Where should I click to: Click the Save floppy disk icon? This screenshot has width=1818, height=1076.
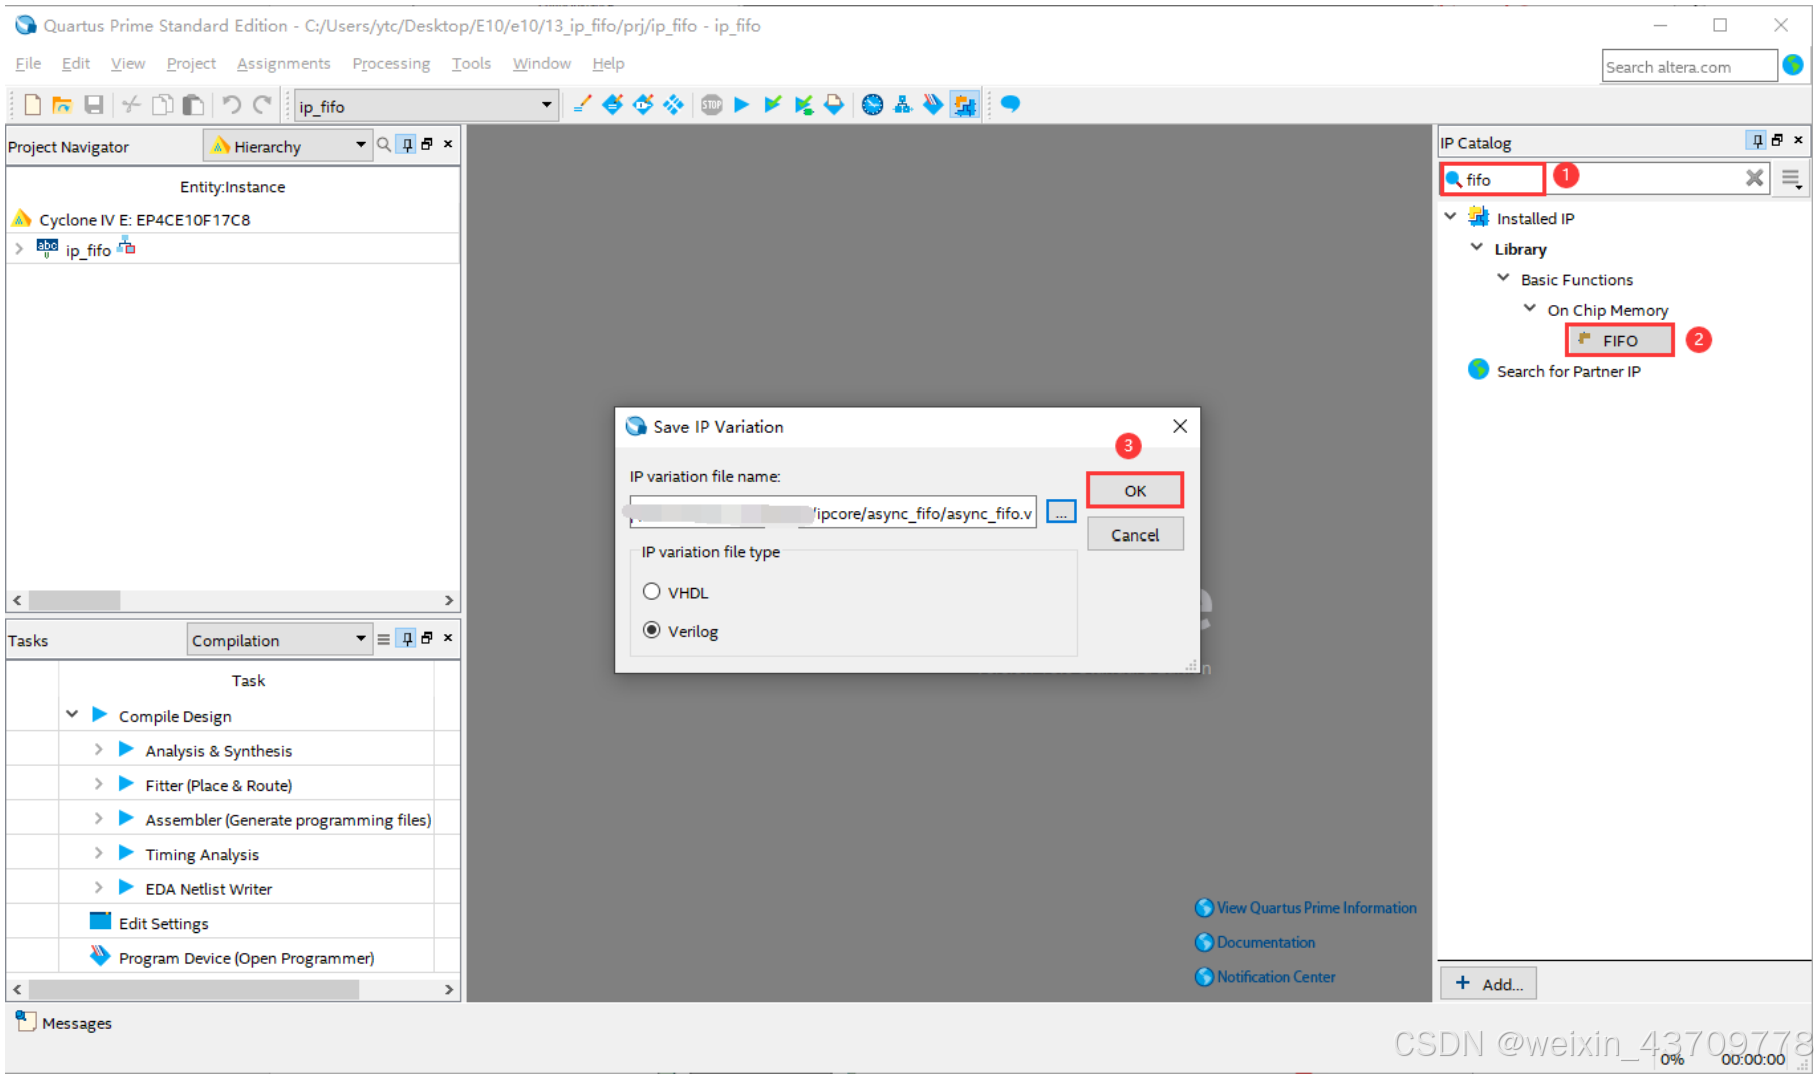[94, 105]
